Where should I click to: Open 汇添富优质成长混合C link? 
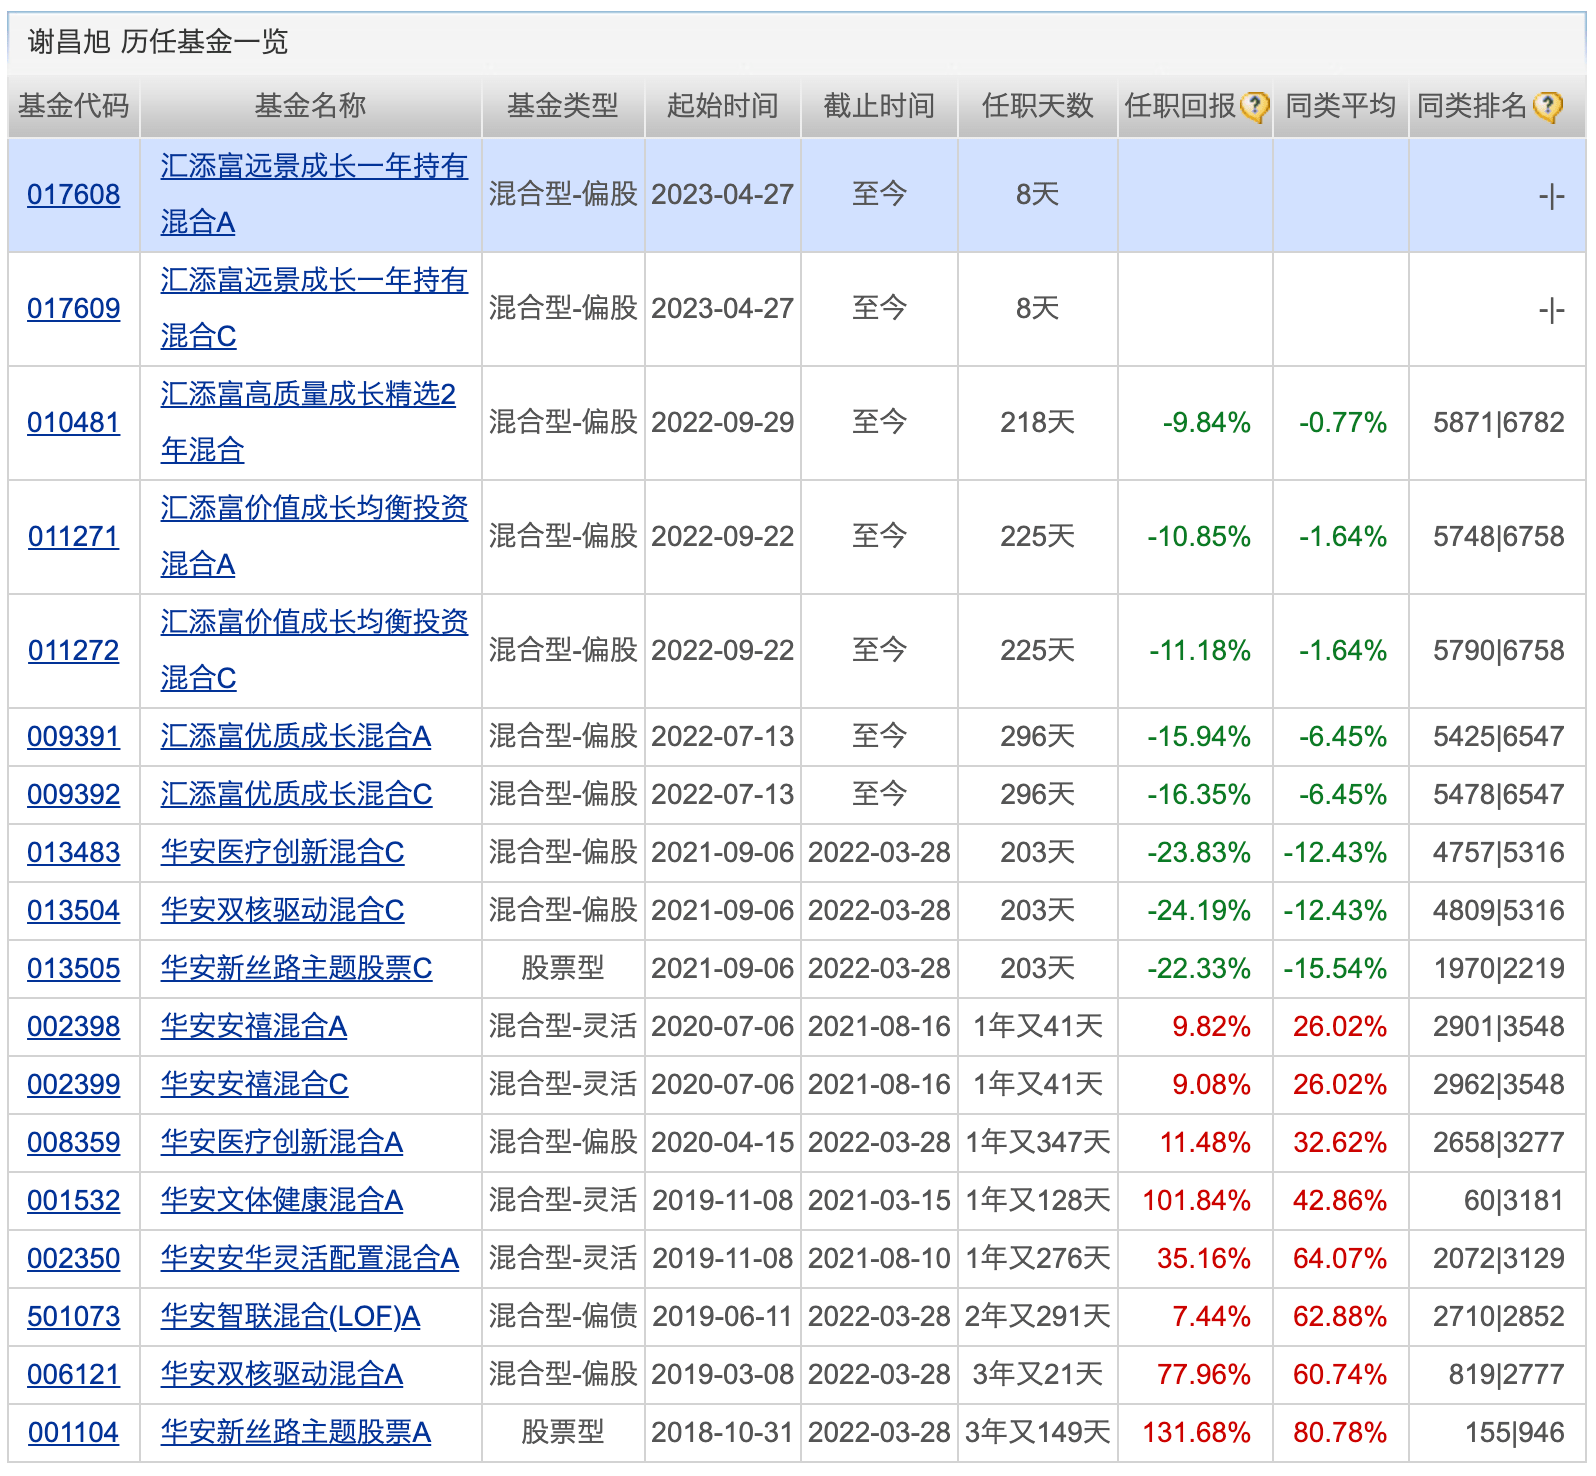tap(297, 795)
